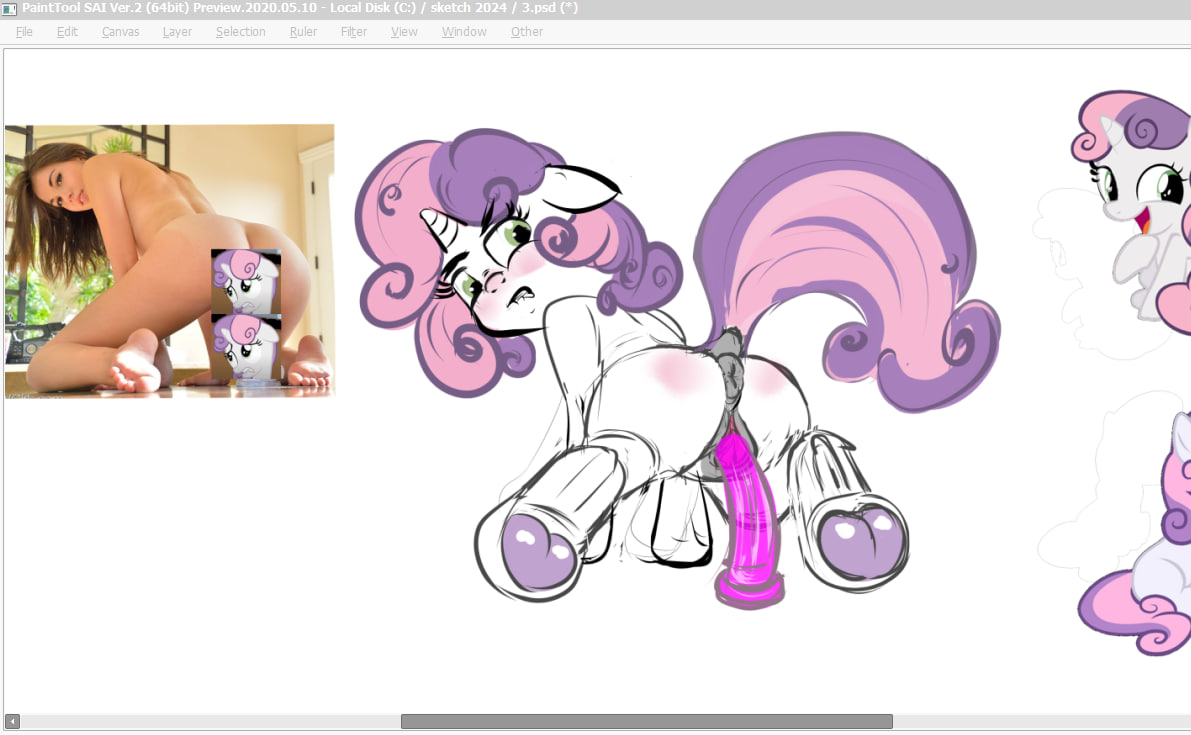Image resolution: width=1191 pixels, height=735 pixels.
Task: Open the Window menu
Action: pos(463,32)
